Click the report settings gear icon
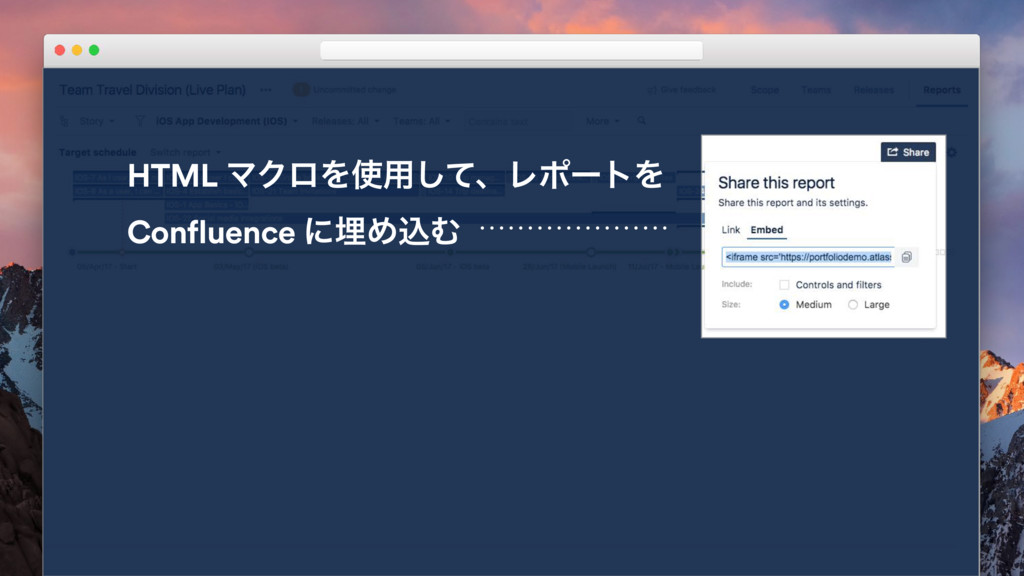1024x576 pixels. click(x=952, y=153)
